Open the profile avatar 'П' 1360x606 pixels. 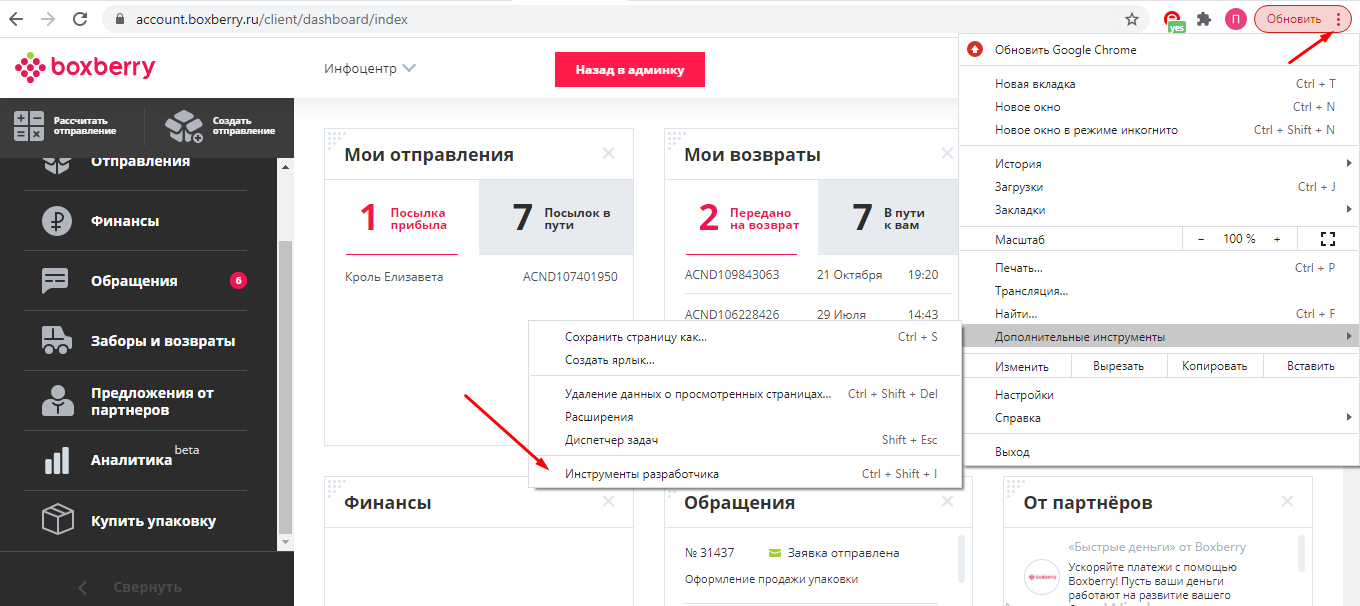1235,19
